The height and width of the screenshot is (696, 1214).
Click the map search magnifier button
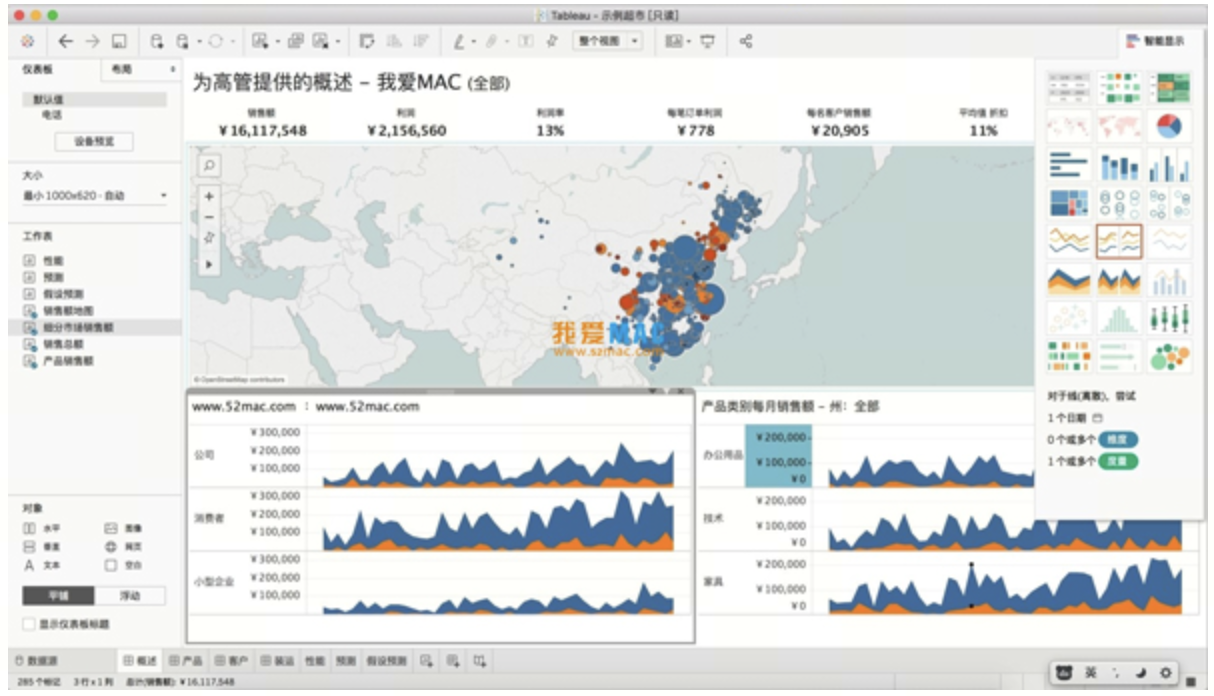click(x=209, y=166)
